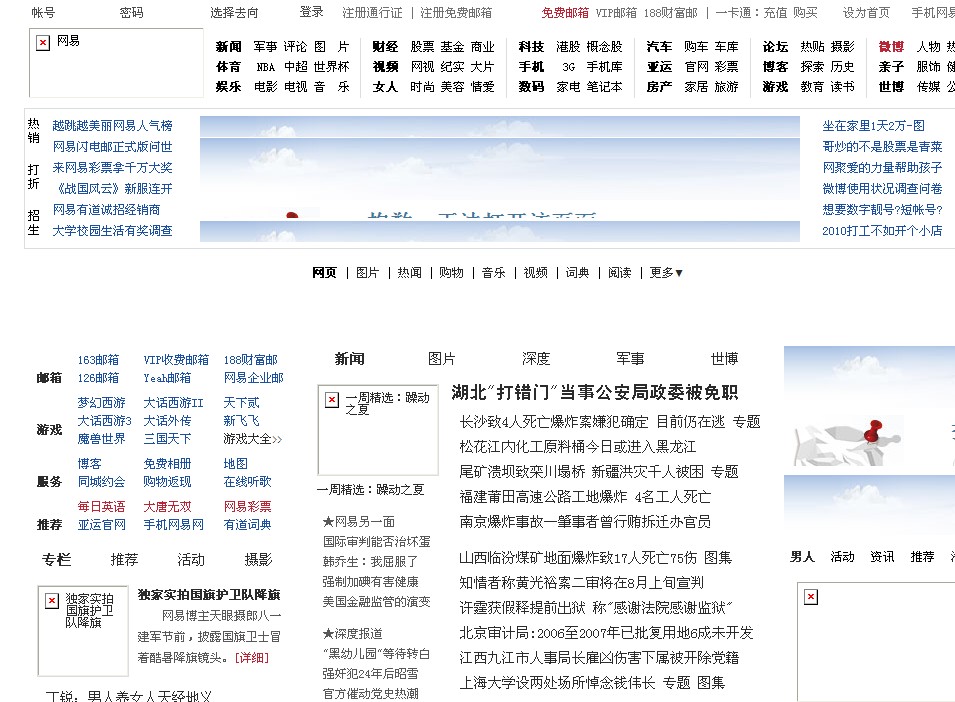This screenshot has width=955, height=702.
Task: Open 松花江内化工原料桶今日或进入黑龙江 news
Action: [x=577, y=446]
